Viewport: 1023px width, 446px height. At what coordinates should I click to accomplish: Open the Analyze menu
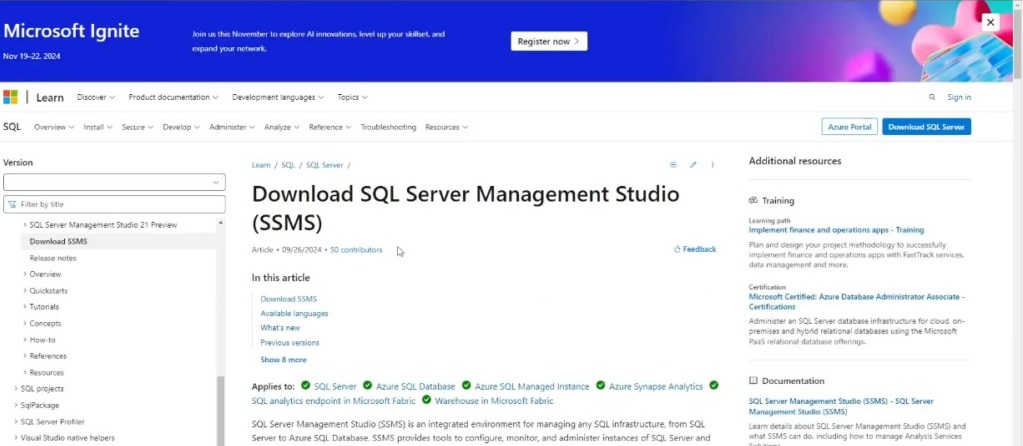282,127
